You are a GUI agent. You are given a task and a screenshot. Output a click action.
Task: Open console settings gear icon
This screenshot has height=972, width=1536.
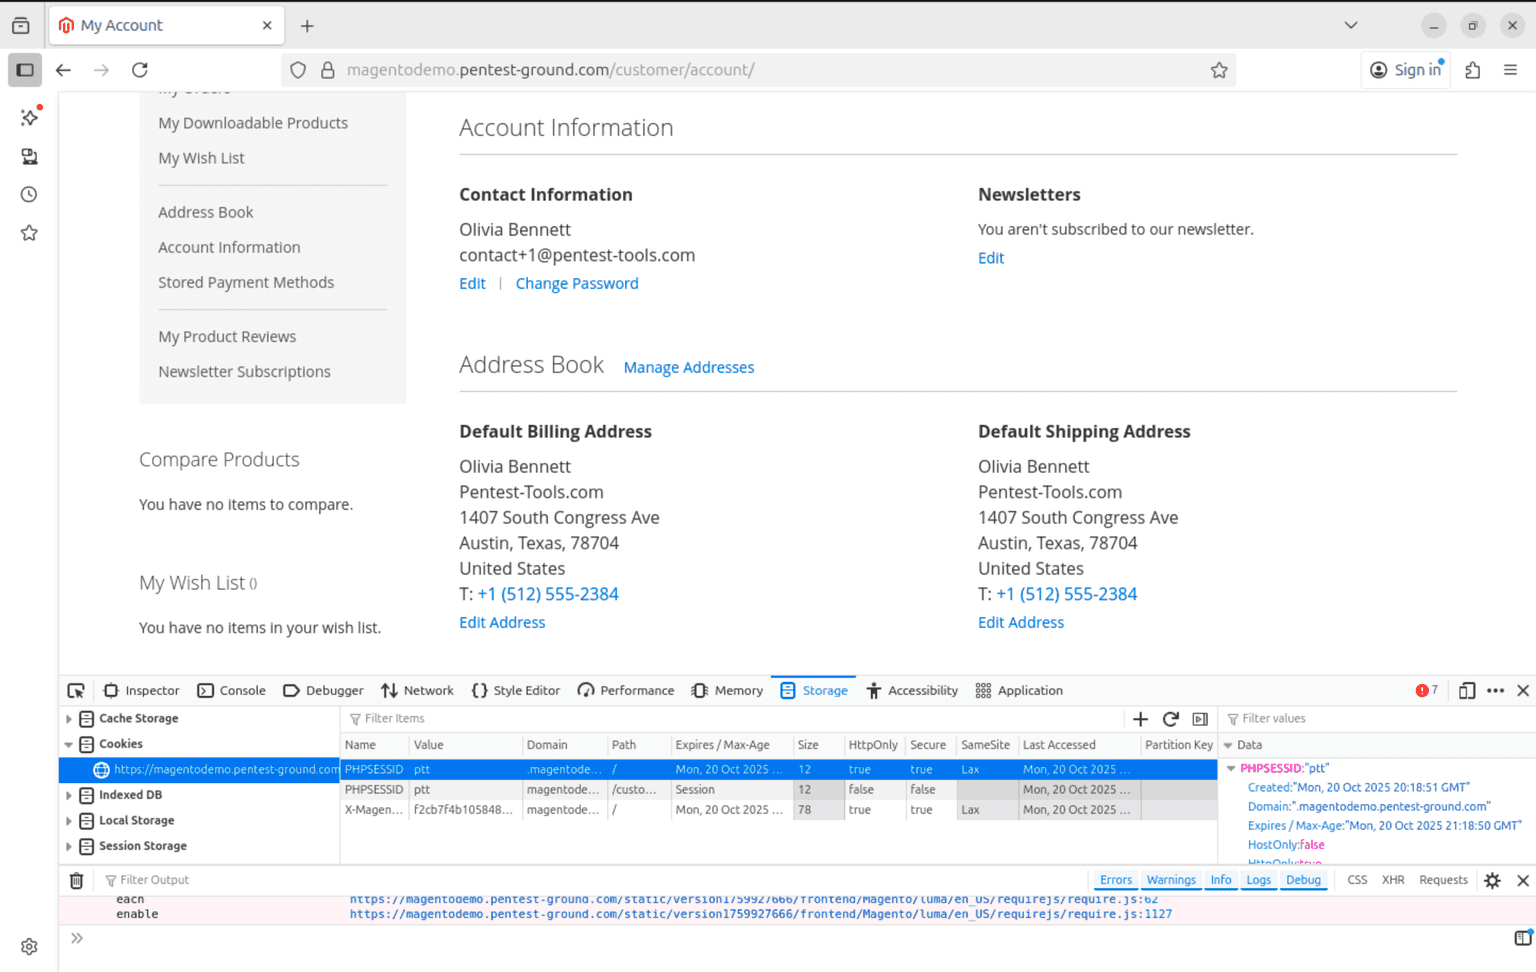1492,881
